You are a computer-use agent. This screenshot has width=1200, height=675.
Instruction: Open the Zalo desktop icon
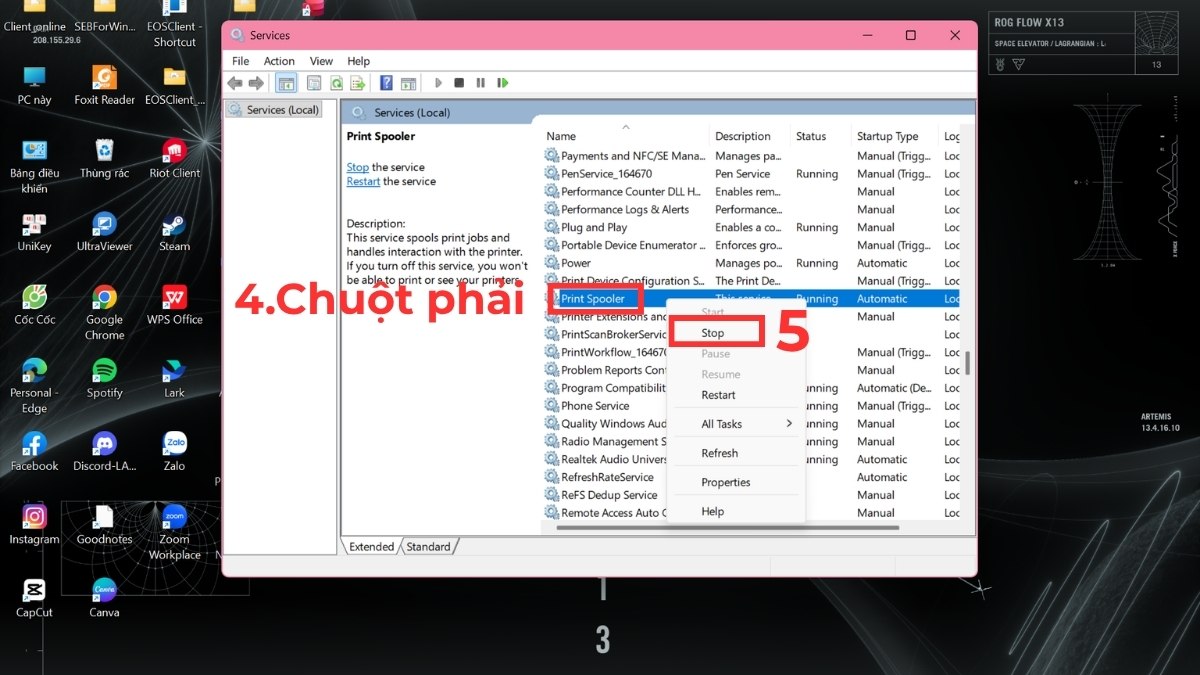pos(174,449)
